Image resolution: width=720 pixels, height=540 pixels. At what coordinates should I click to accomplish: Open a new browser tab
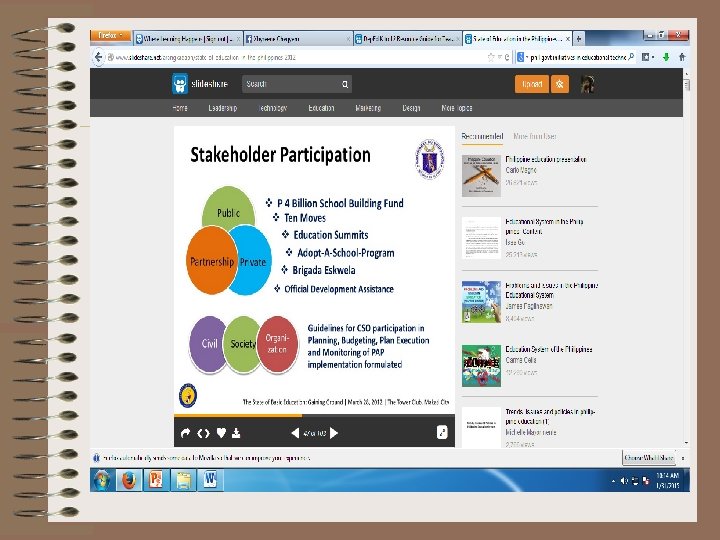[579, 39]
